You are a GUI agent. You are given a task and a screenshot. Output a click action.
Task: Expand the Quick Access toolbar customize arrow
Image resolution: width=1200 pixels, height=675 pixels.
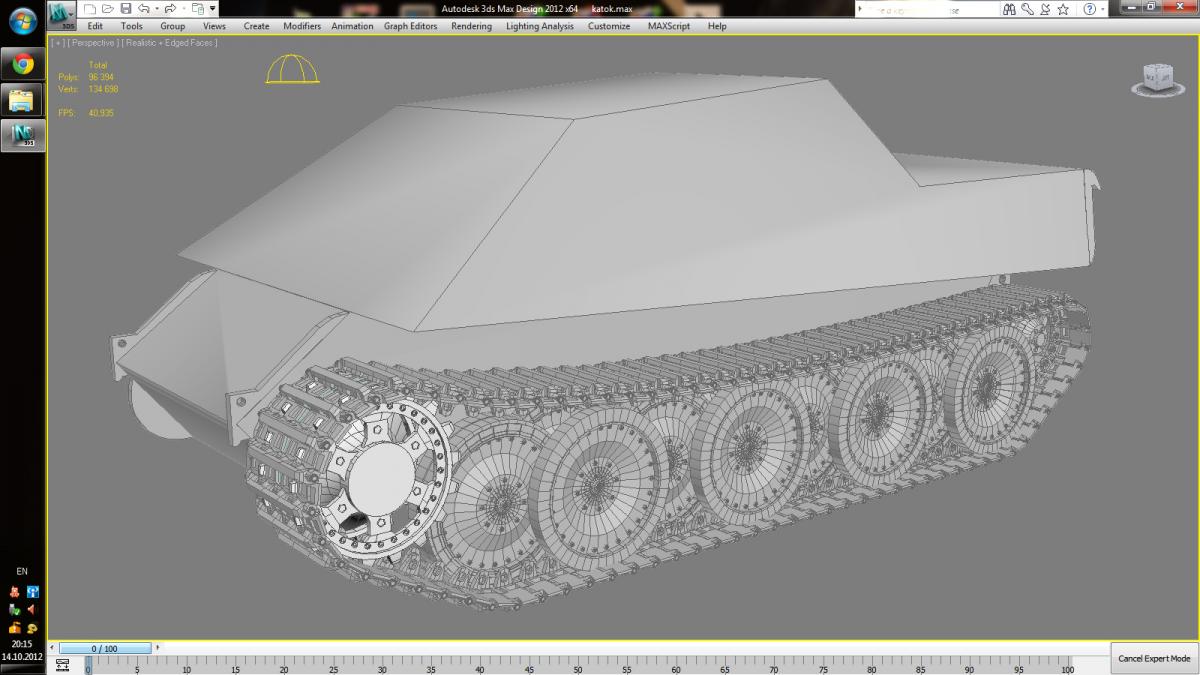point(213,9)
